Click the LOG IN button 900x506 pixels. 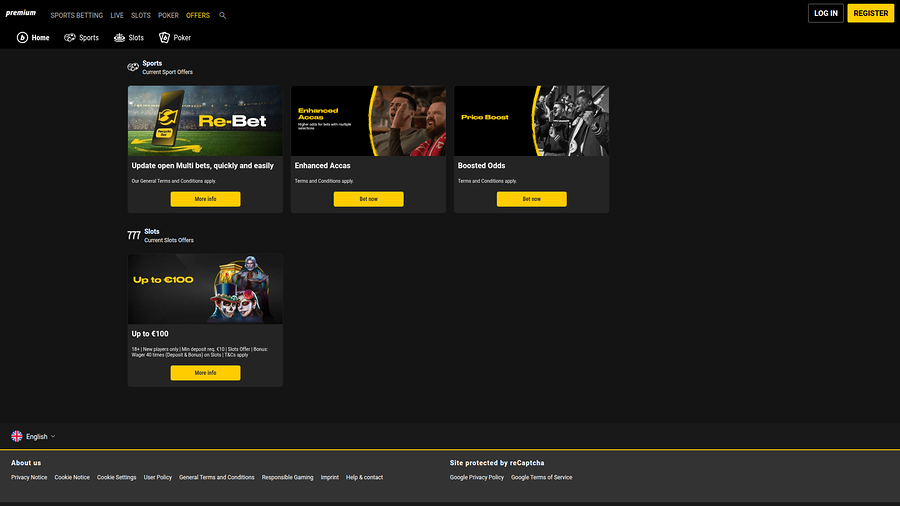click(825, 13)
